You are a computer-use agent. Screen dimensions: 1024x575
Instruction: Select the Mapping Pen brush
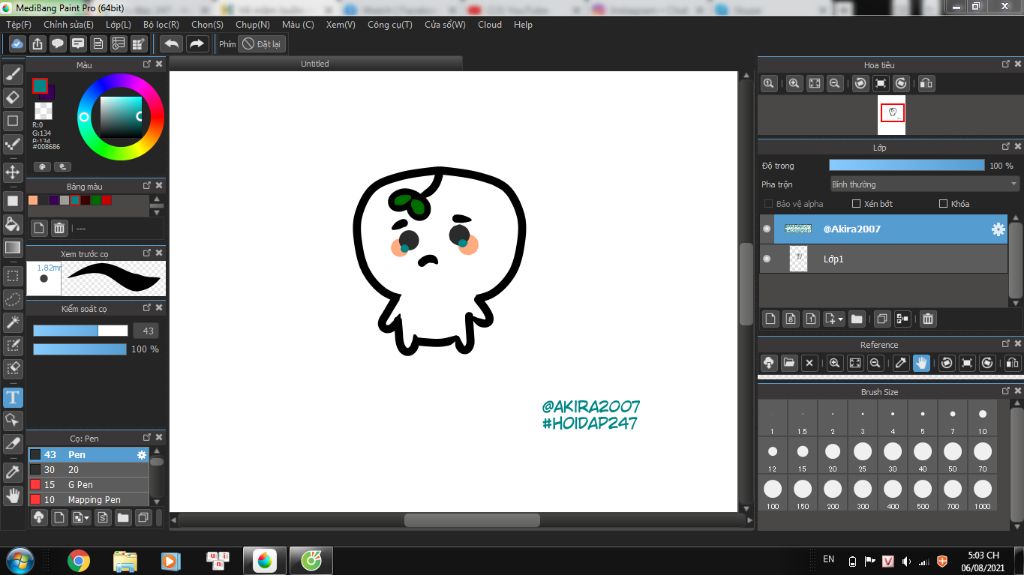(88, 500)
